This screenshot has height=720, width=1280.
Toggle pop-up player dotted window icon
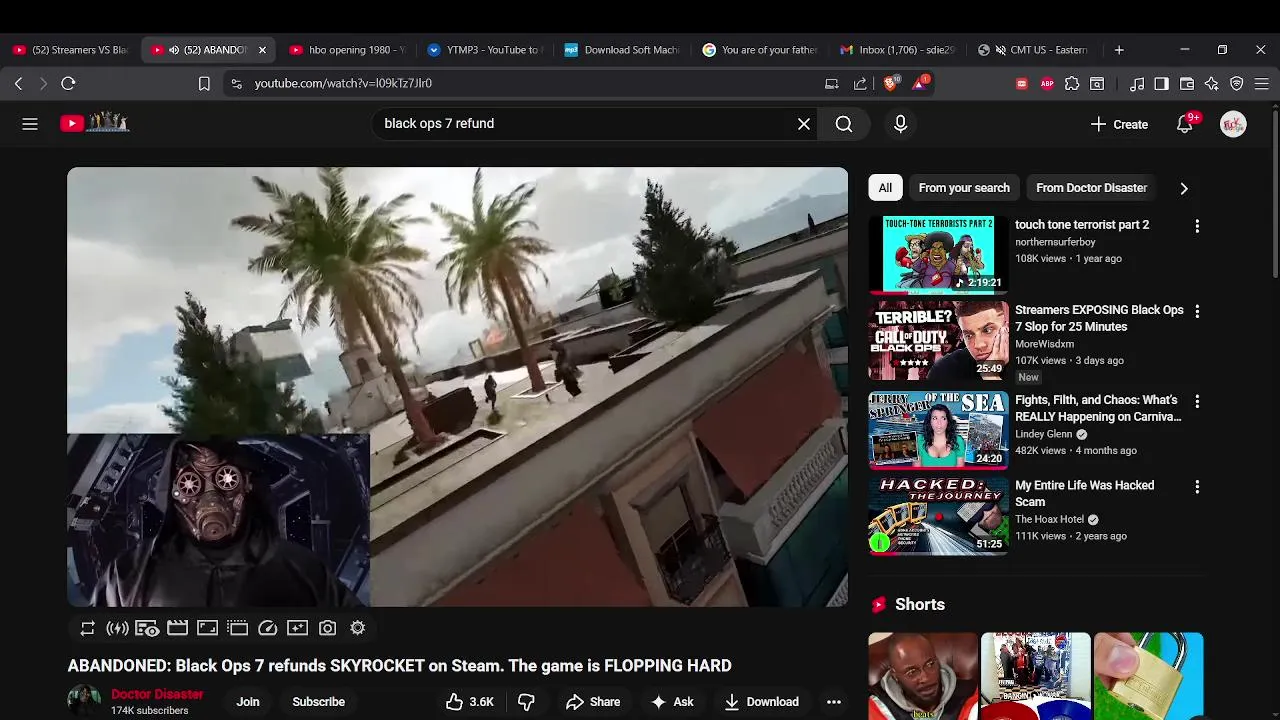click(x=237, y=628)
